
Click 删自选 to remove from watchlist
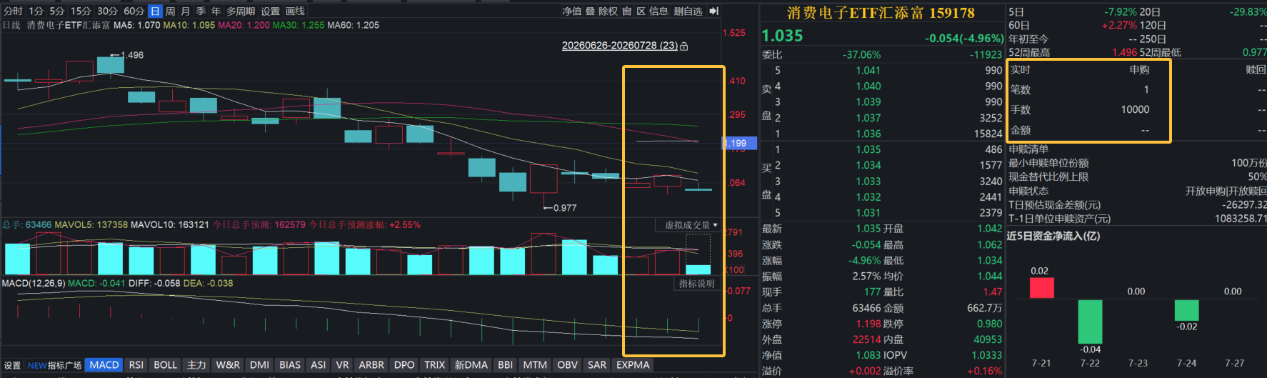tap(688, 11)
